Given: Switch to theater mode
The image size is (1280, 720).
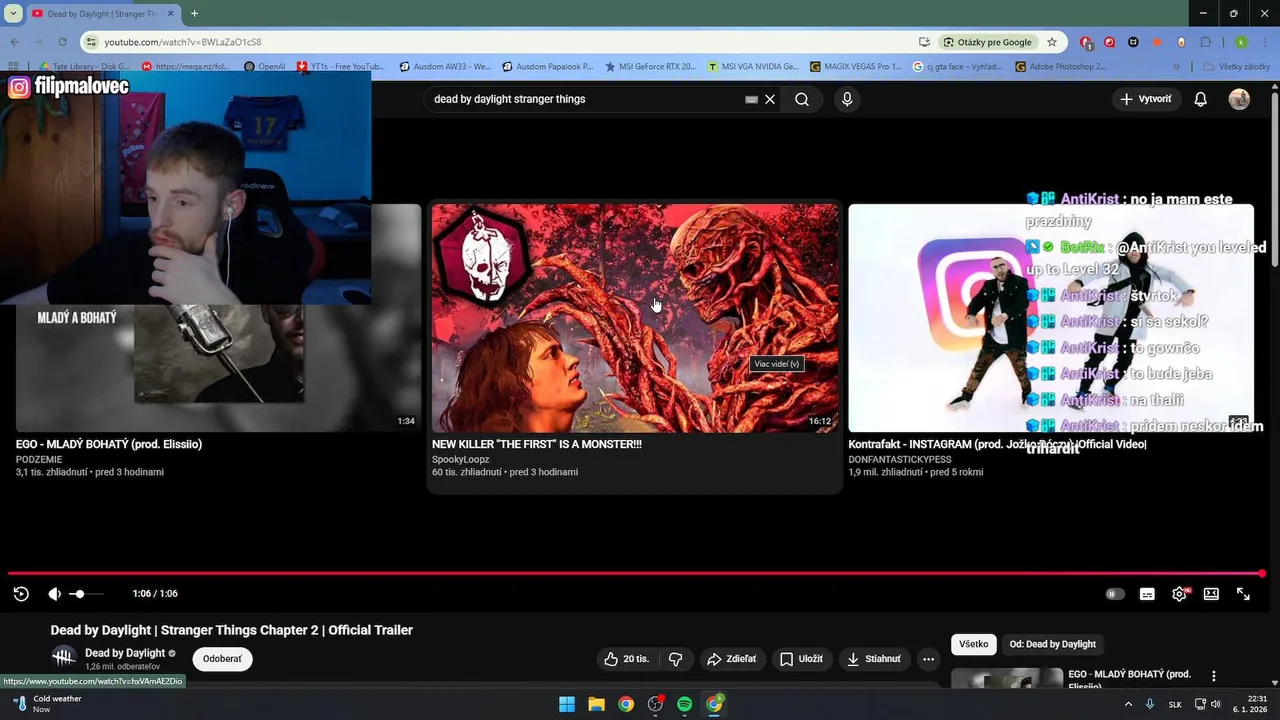Looking at the screenshot, I should click(x=1211, y=594).
